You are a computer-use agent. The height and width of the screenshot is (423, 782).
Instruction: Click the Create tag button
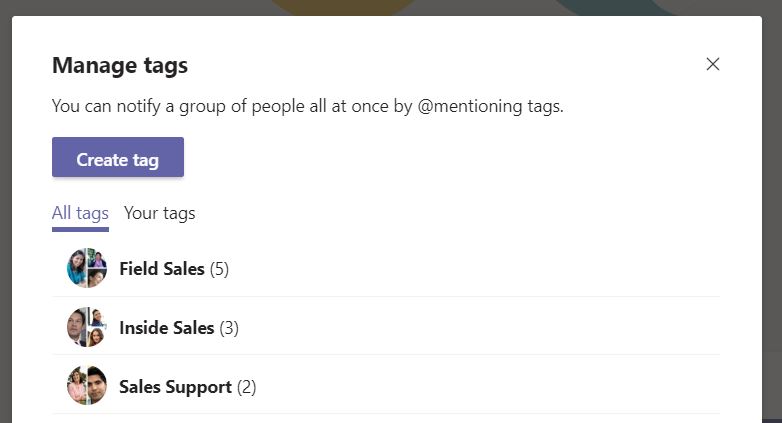pyautogui.click(x=118, y=159)
